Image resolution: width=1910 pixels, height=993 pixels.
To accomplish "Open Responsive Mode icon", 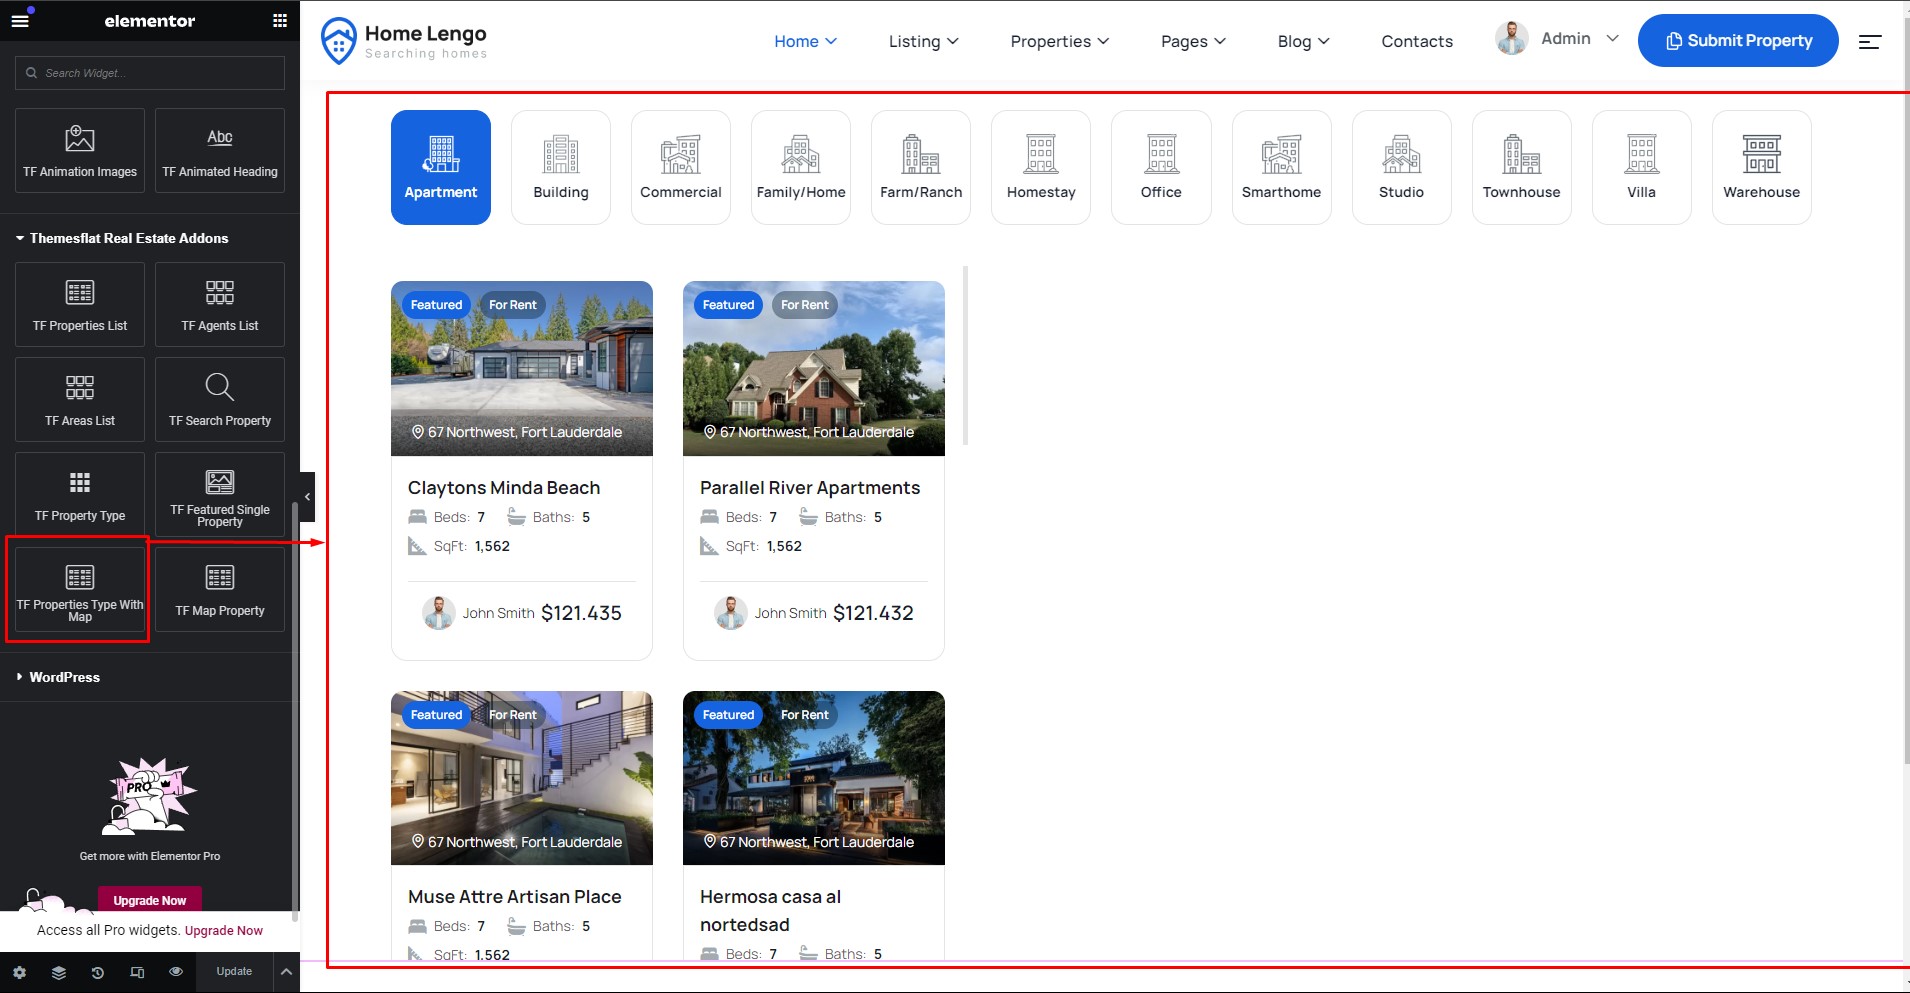I will point(137,972).
